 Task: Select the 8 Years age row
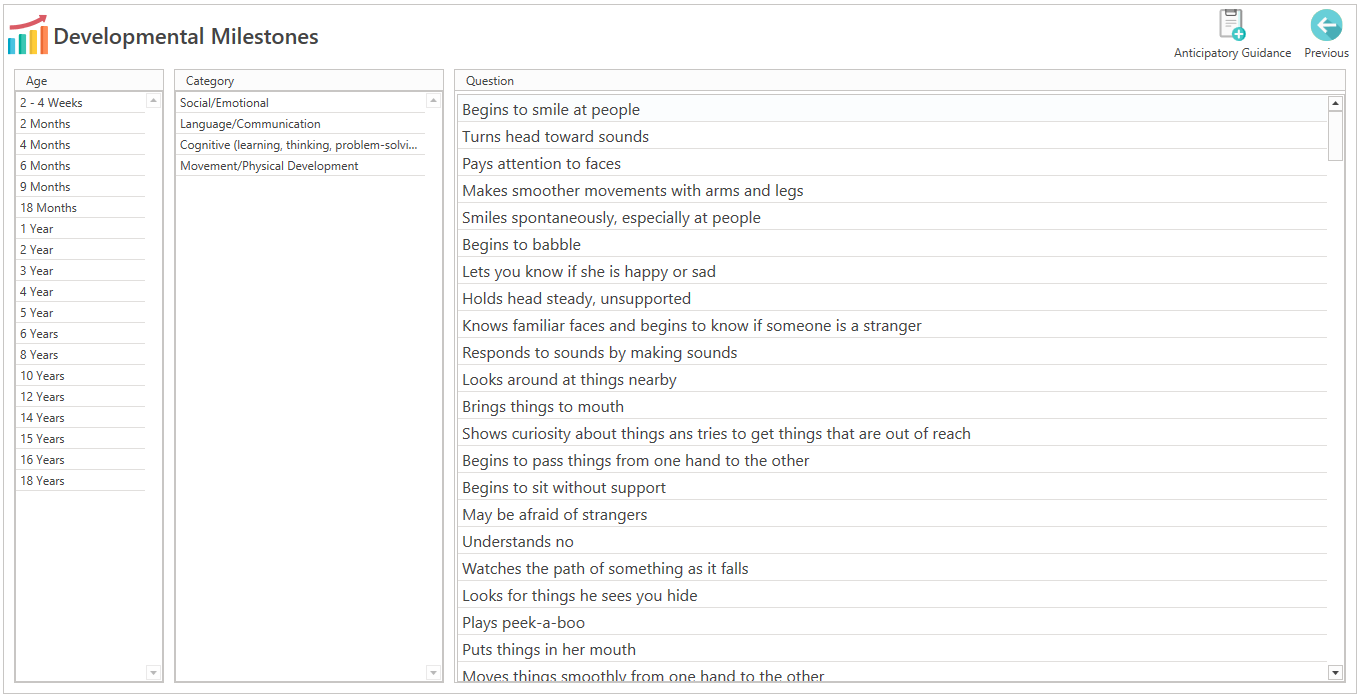click(80, 355)
